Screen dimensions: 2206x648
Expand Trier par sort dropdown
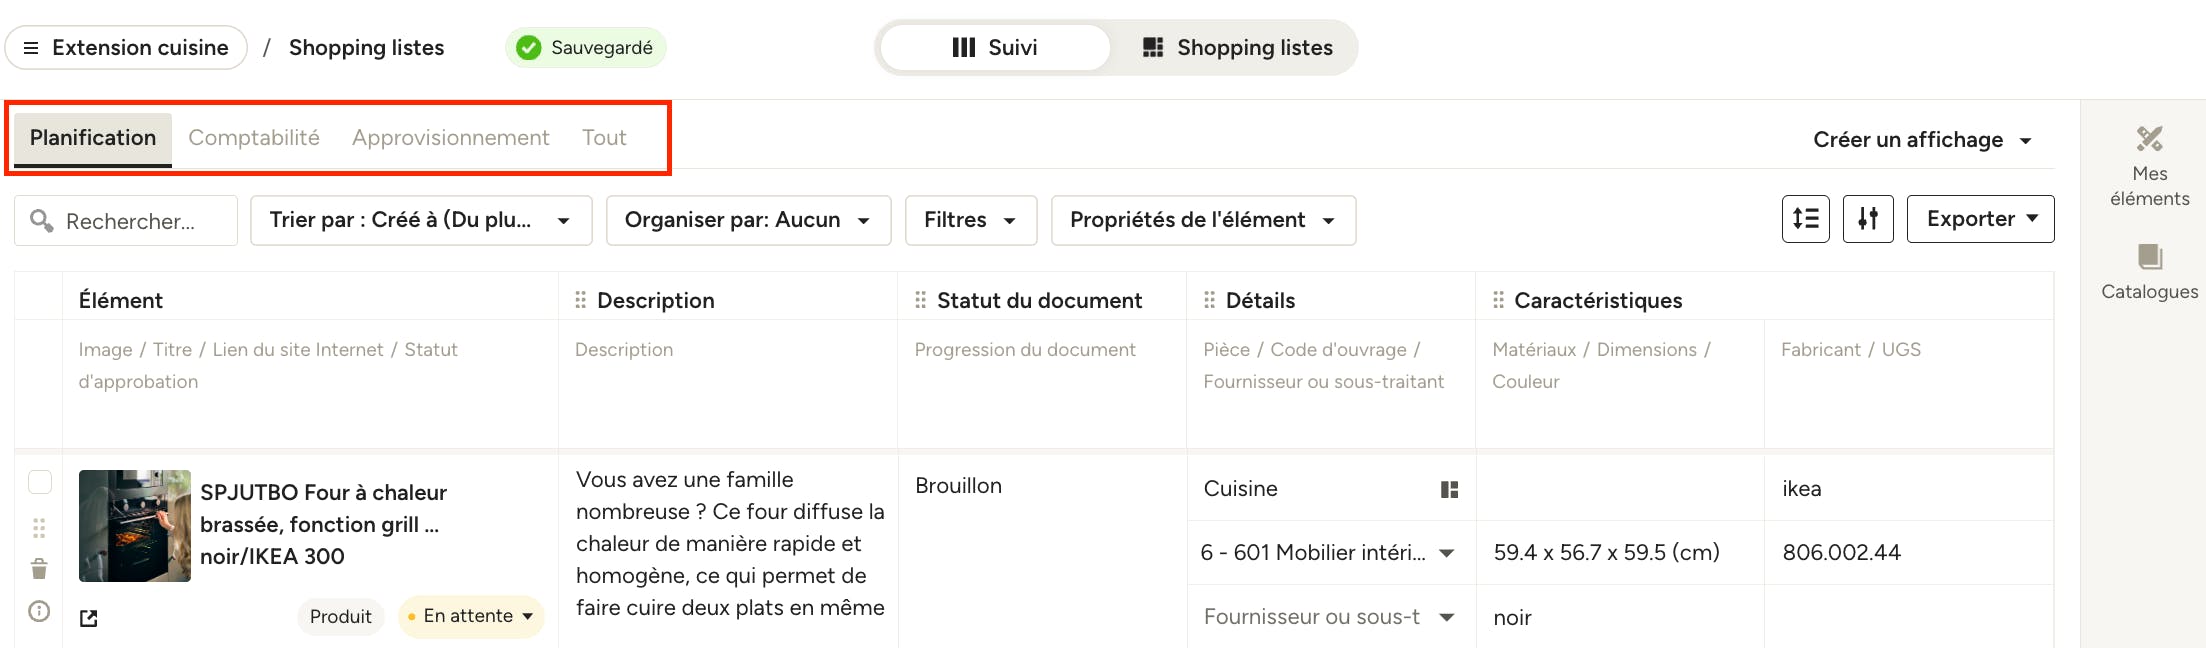[x=421, y=220]
